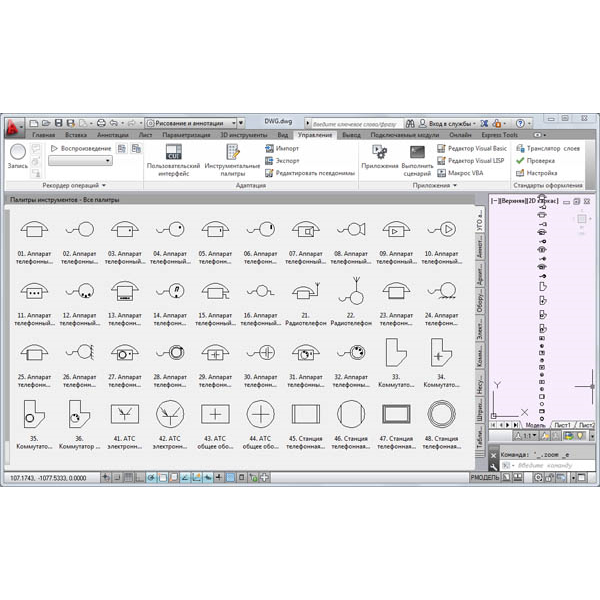Click the Приложения load application gear icon

coord(380,156)
